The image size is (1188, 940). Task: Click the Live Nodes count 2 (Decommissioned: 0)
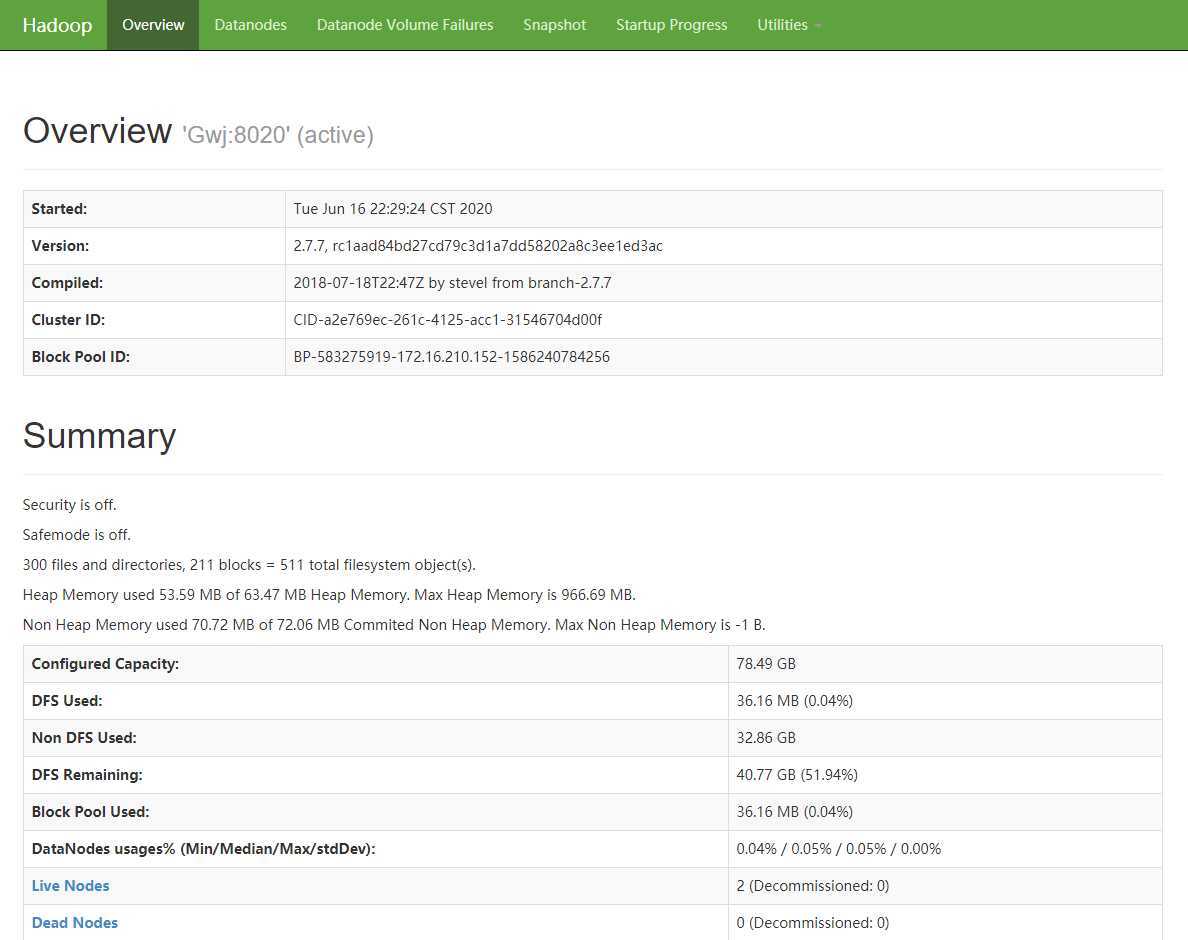coord(813,885)
